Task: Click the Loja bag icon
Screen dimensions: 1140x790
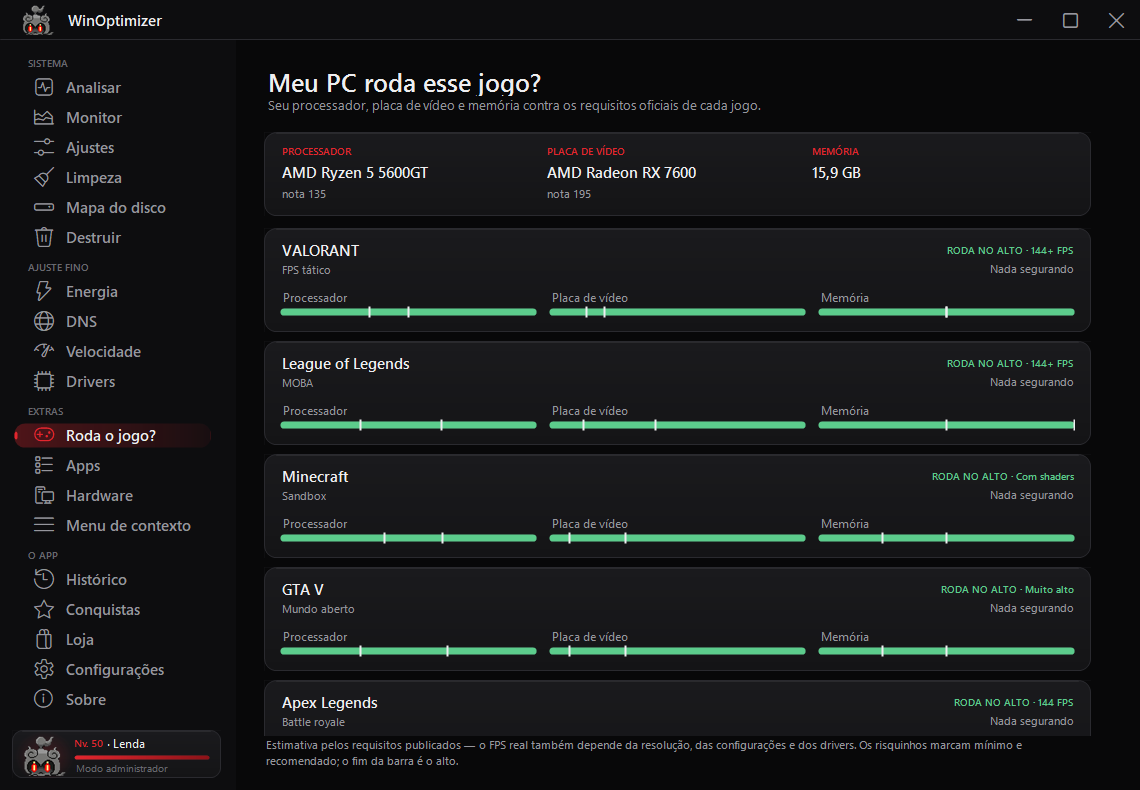Action: point(44,639)
